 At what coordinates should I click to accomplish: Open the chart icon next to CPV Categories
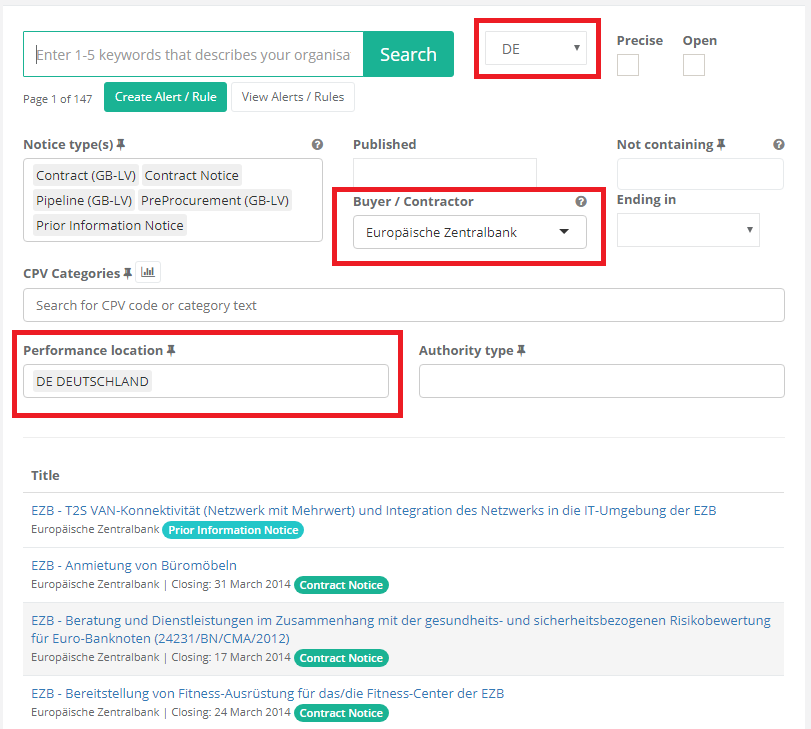148,271
